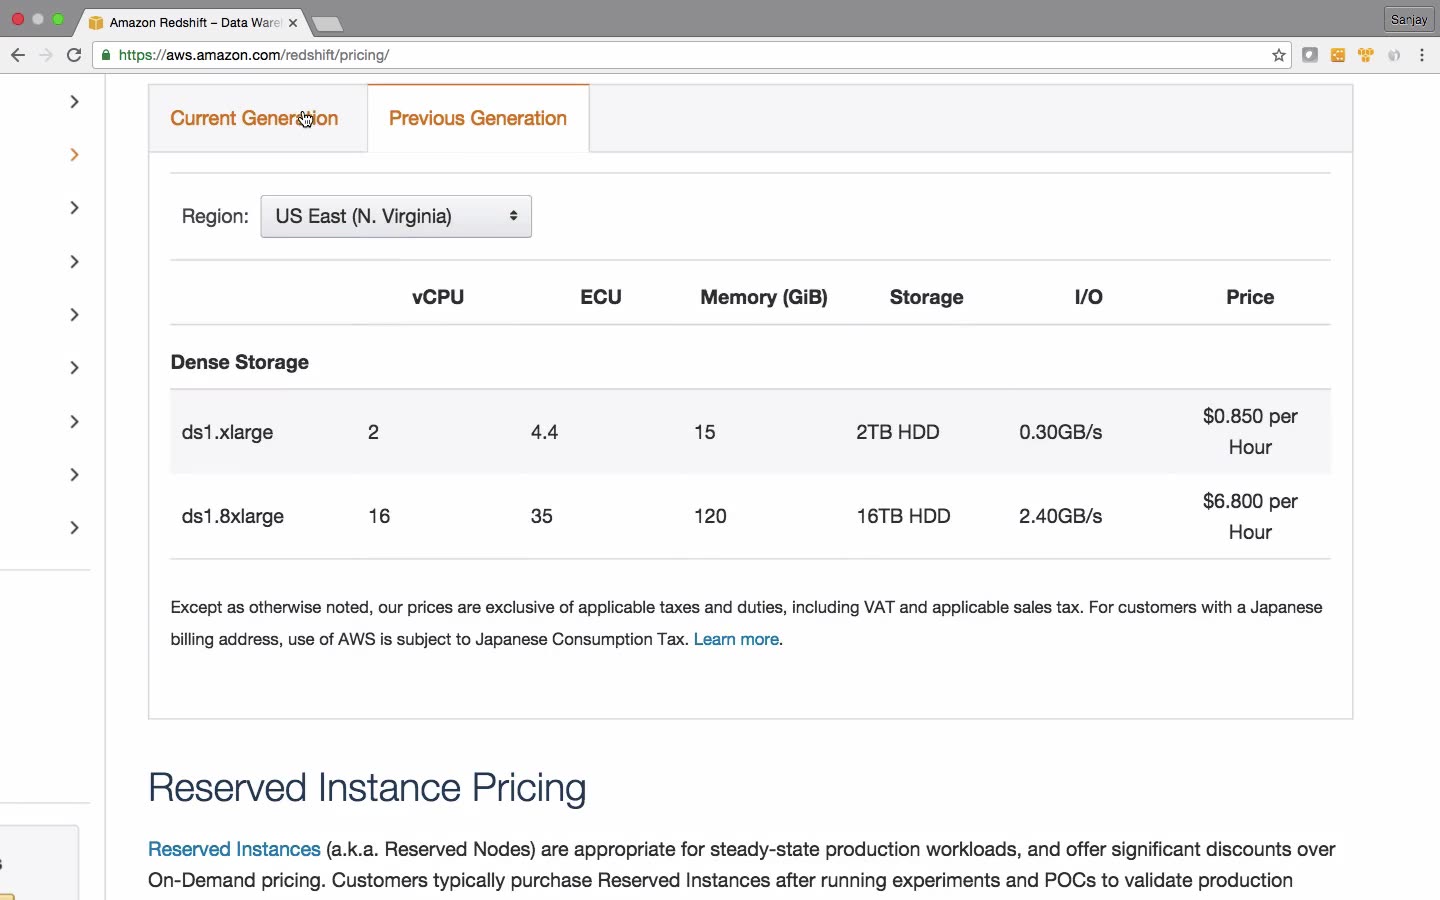Expand the orange highlighted sidebar chevron
Viewport: 1440px width, 900px height.
click(74, 155)
